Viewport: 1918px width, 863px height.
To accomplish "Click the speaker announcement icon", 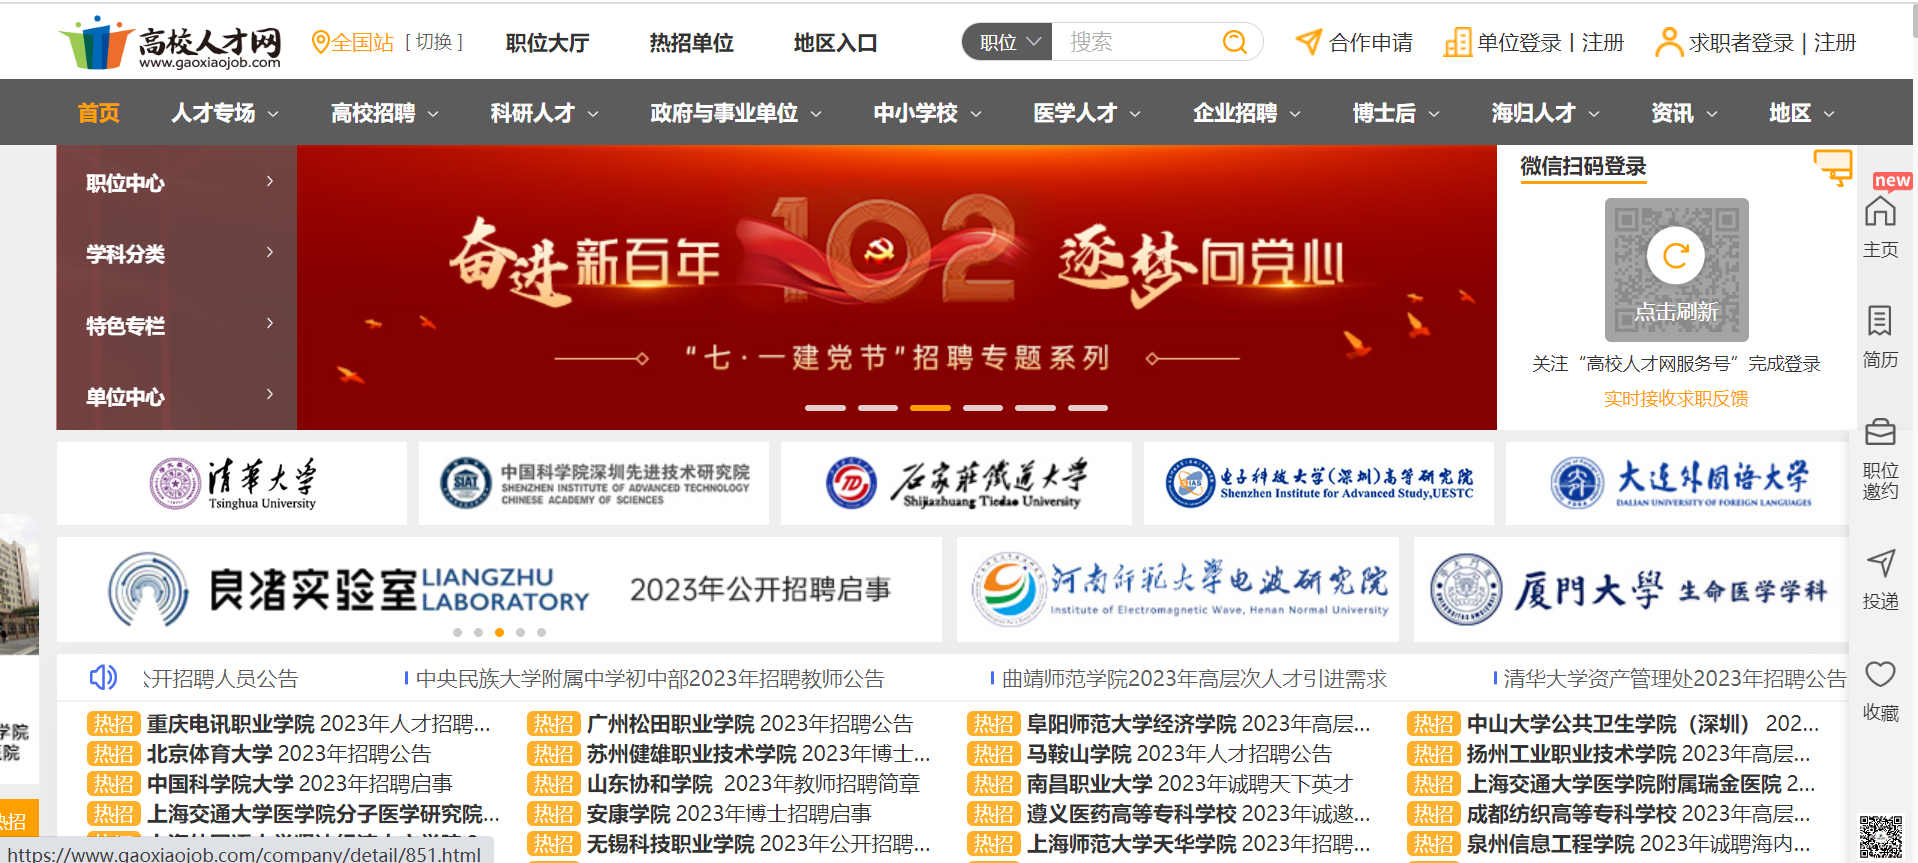I will click(103, 678).
